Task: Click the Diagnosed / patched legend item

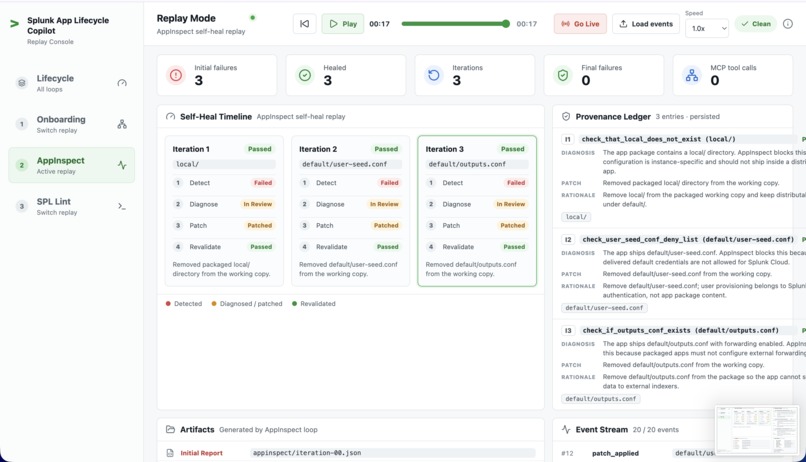Action: (x=247, y=304)
